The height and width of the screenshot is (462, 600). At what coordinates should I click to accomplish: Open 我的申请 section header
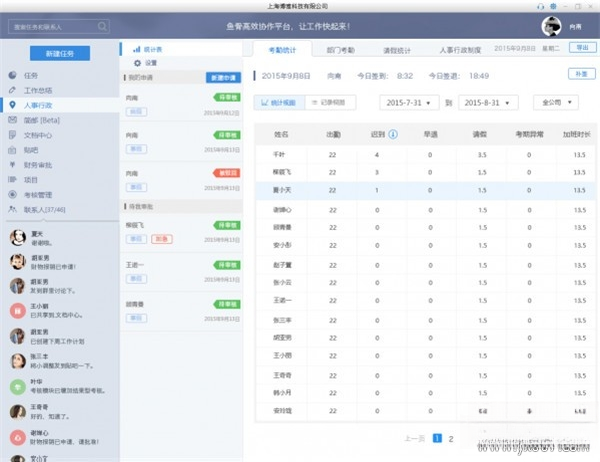pos(140,78)
